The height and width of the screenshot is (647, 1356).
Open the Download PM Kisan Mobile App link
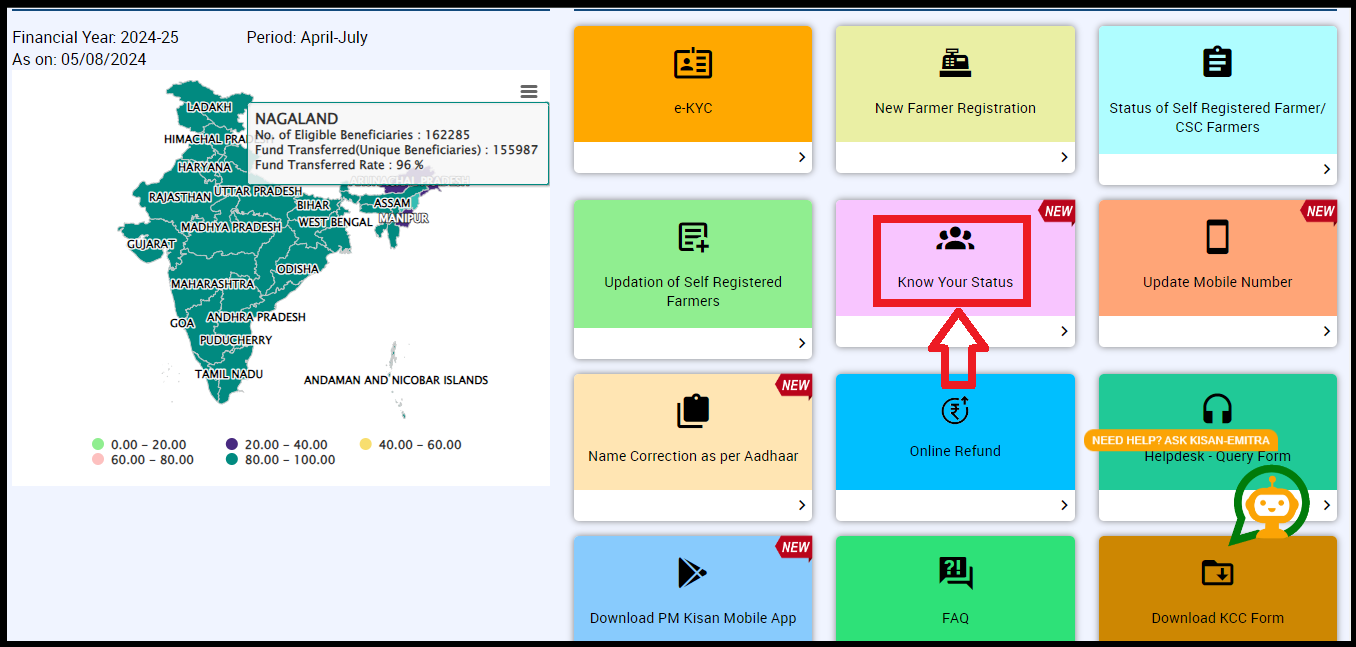(x=693, y=618)
